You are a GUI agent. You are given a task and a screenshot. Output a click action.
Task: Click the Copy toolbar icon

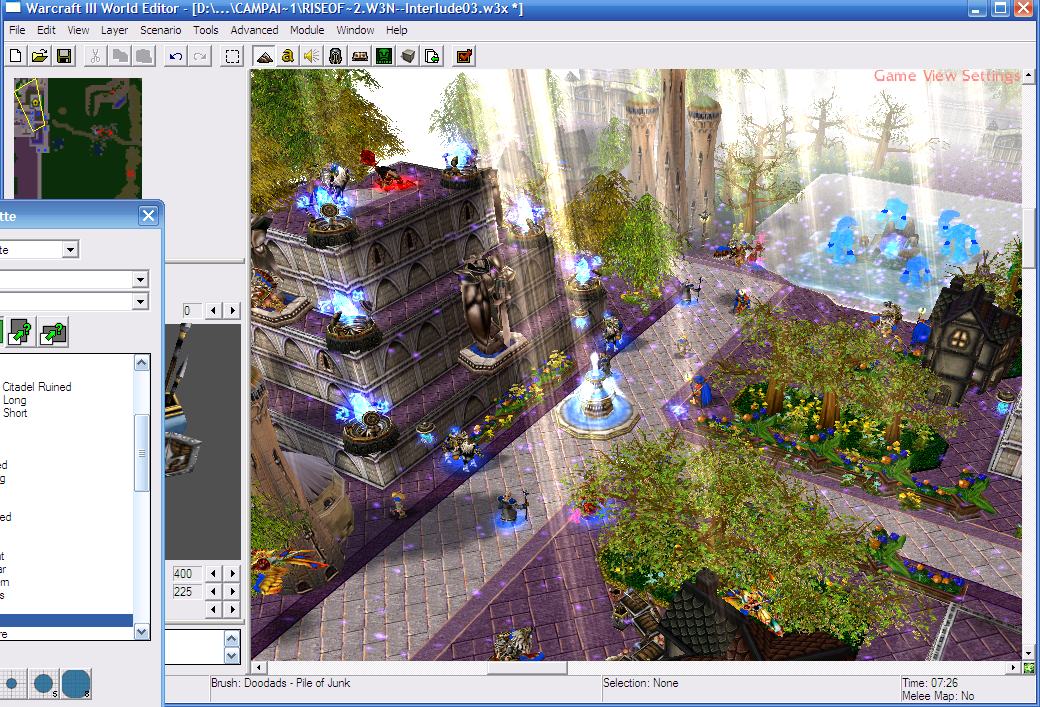point(120,56)
